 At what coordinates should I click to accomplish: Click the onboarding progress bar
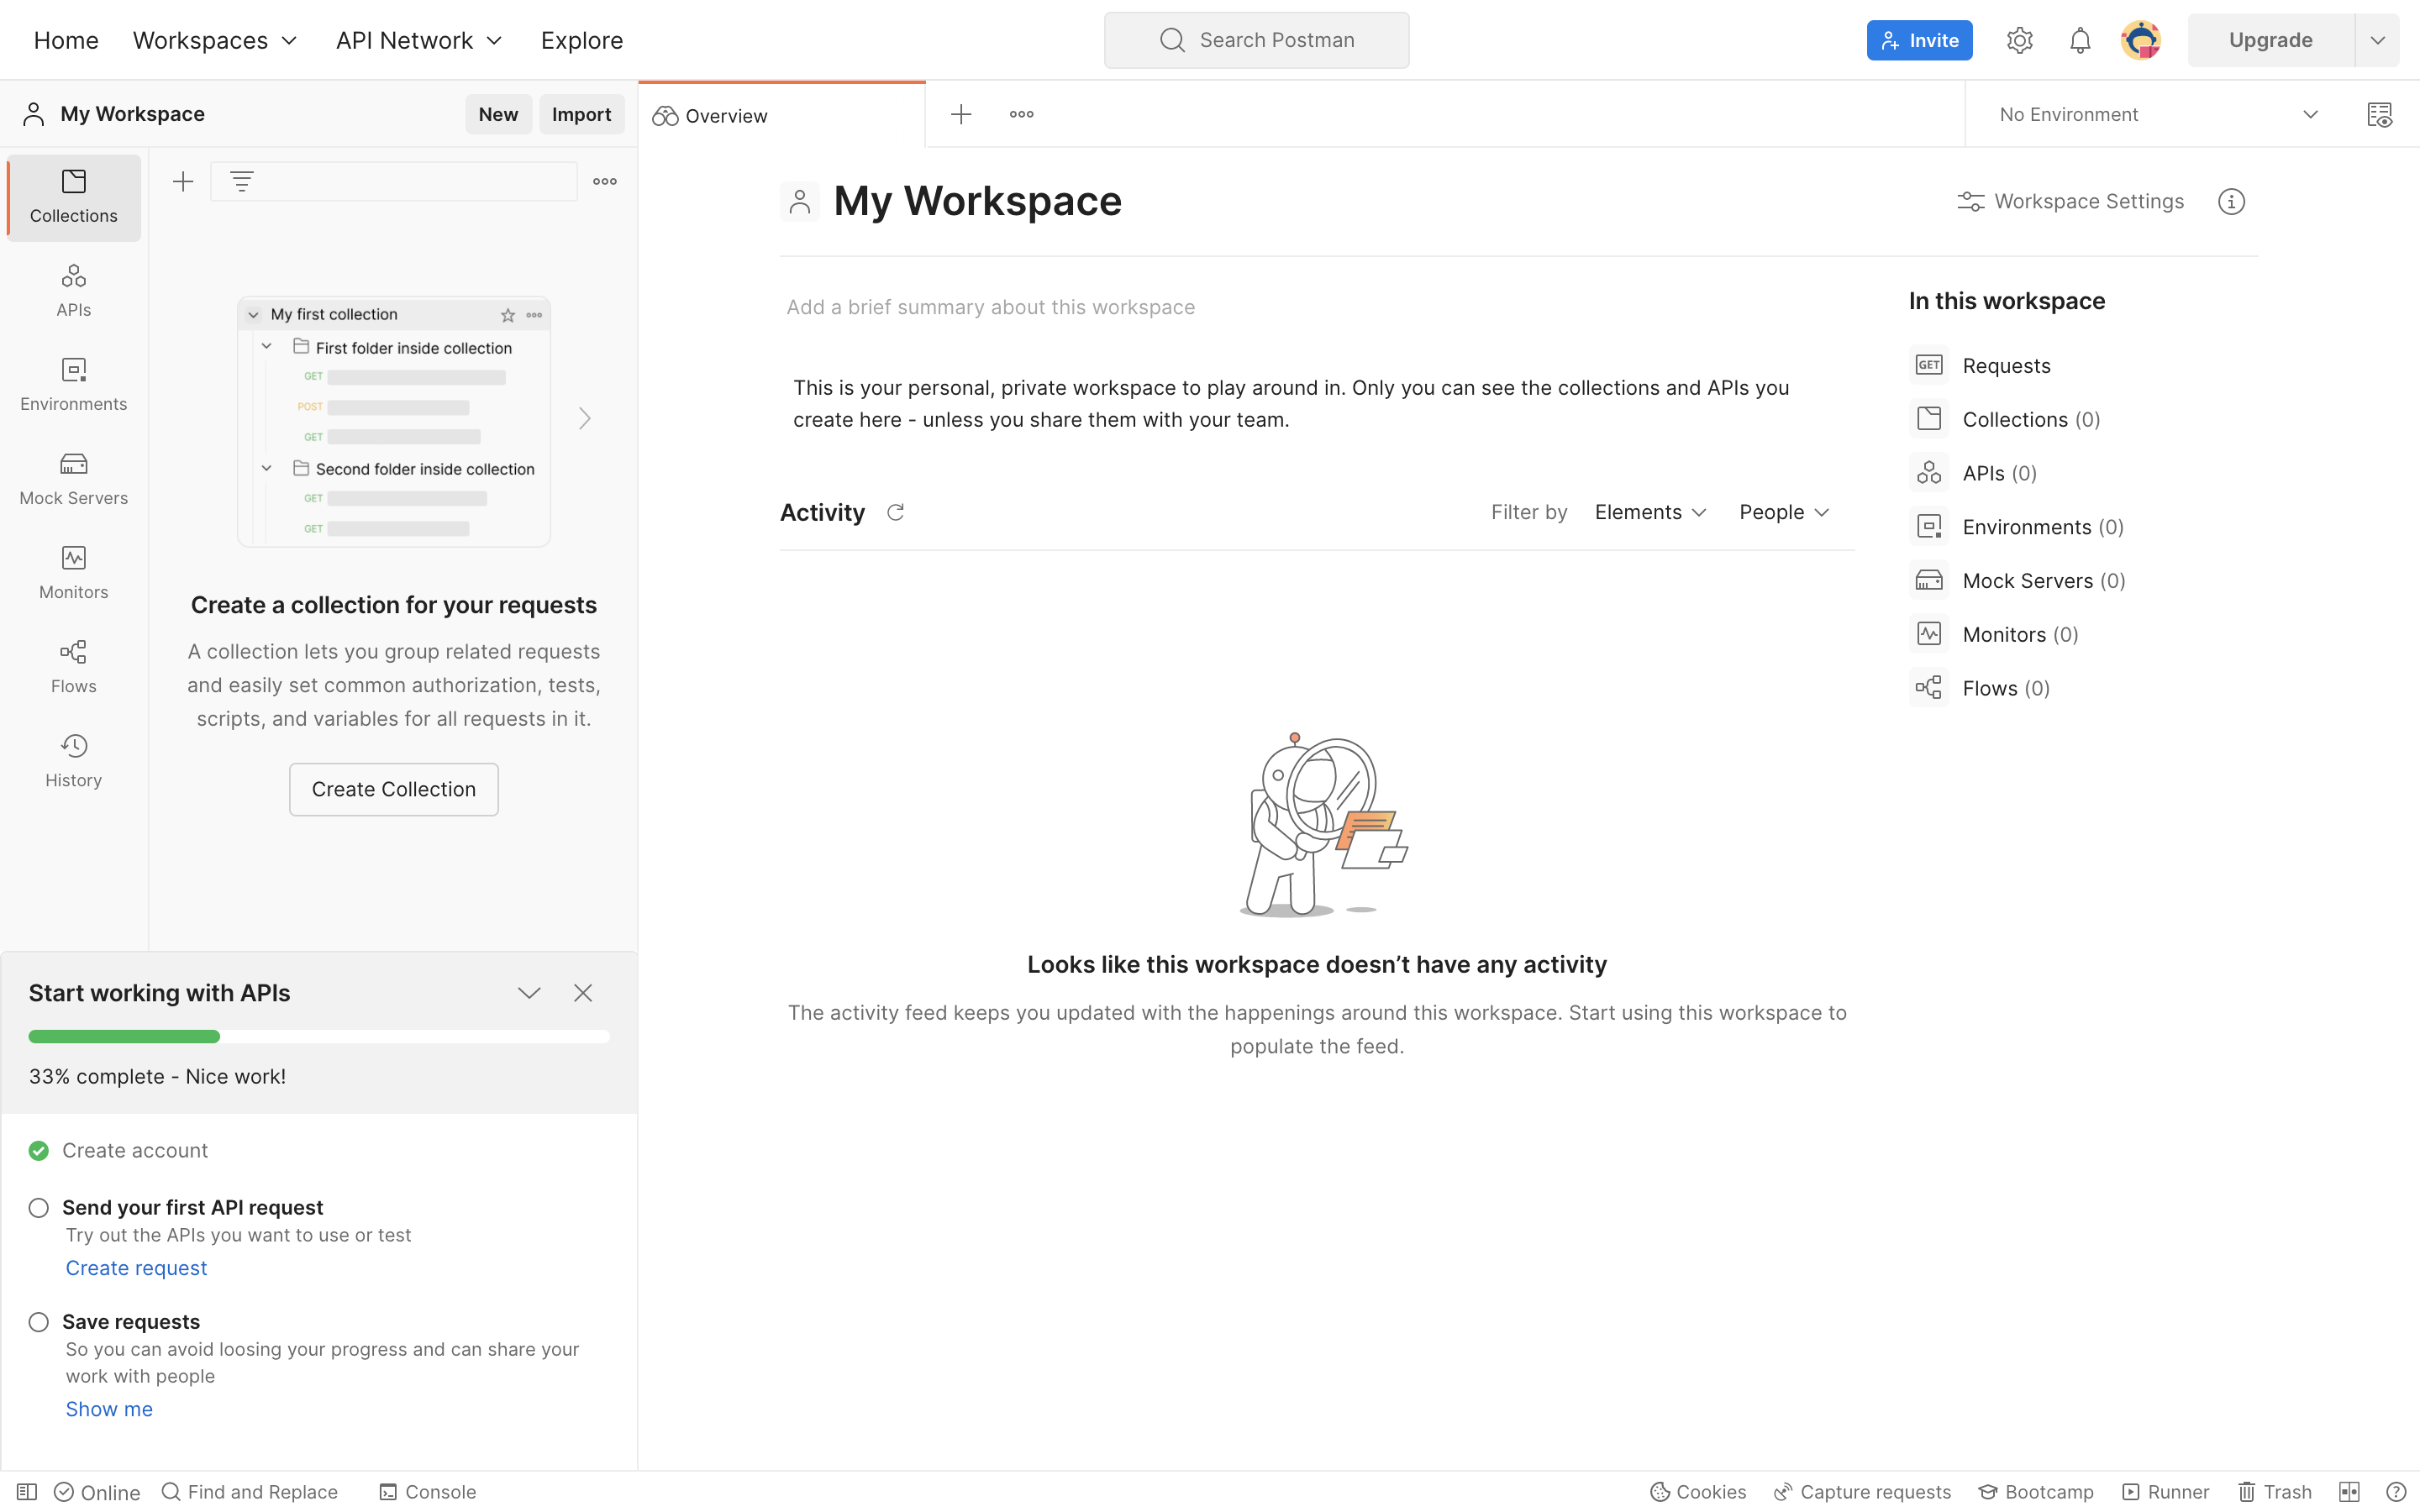pos(319,1036)
